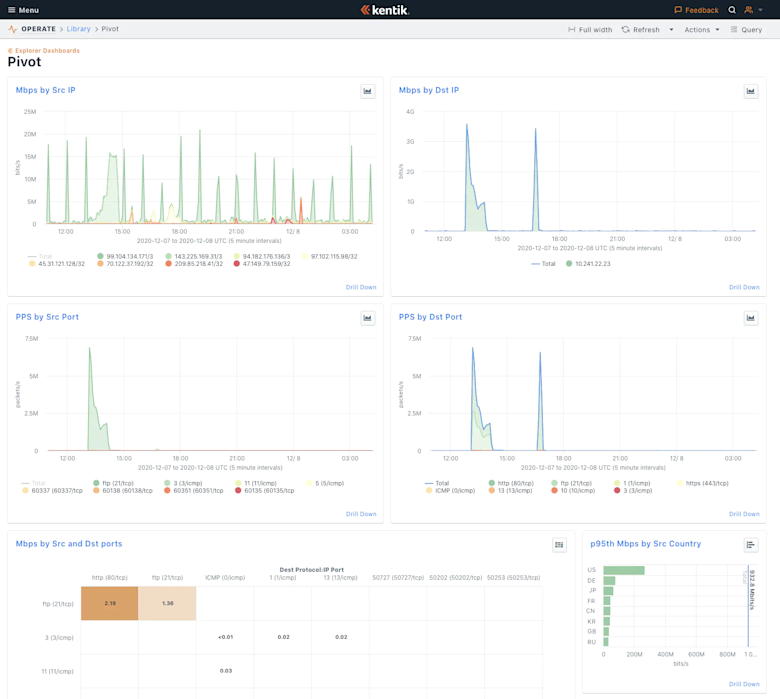Toggle ICMP (0/icmp) in Dst Port legend
Screen dimensions: 780x699
[450, 491]
